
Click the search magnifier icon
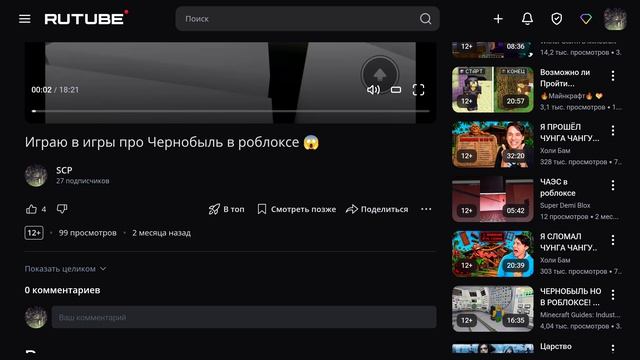pyautogui.click(x=425, y=19)
